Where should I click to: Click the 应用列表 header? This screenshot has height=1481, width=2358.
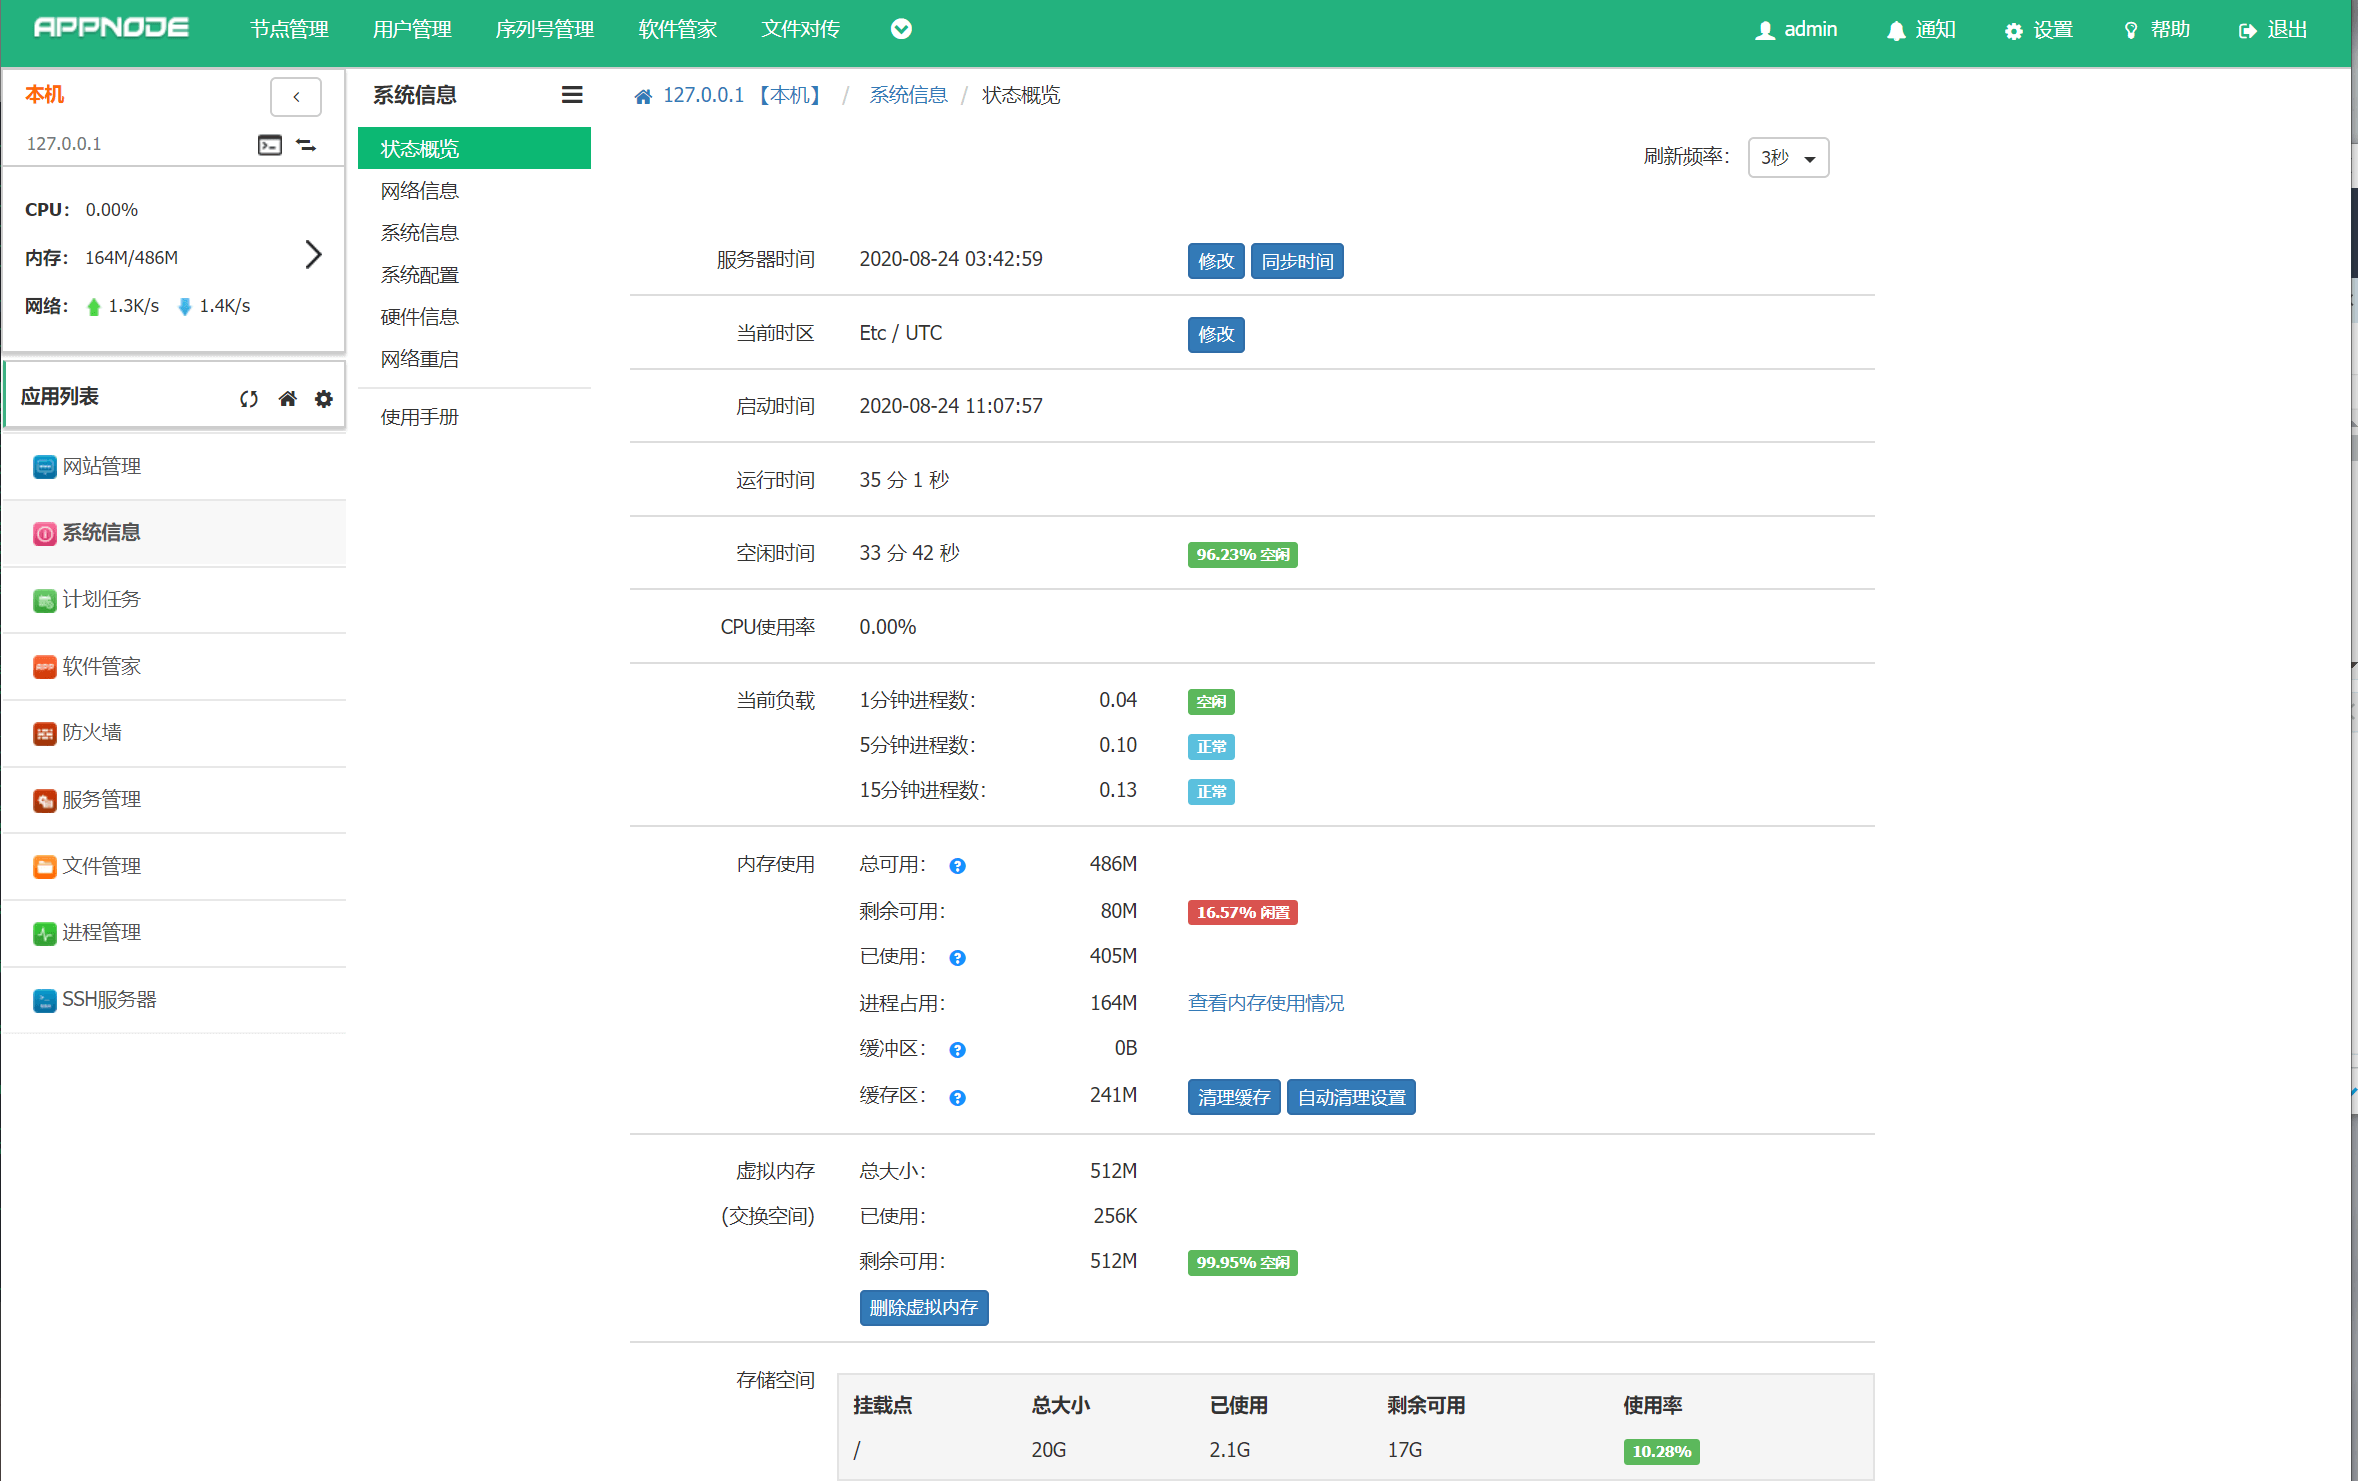[60, 396]
